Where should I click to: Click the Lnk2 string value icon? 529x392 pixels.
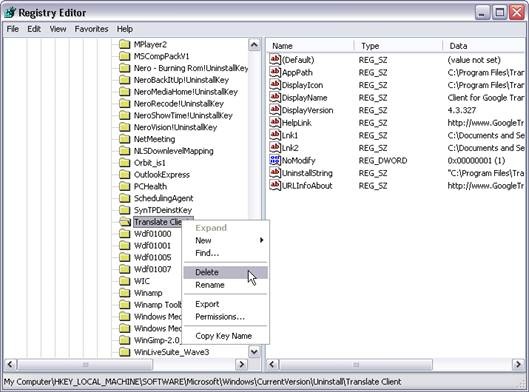275,147
